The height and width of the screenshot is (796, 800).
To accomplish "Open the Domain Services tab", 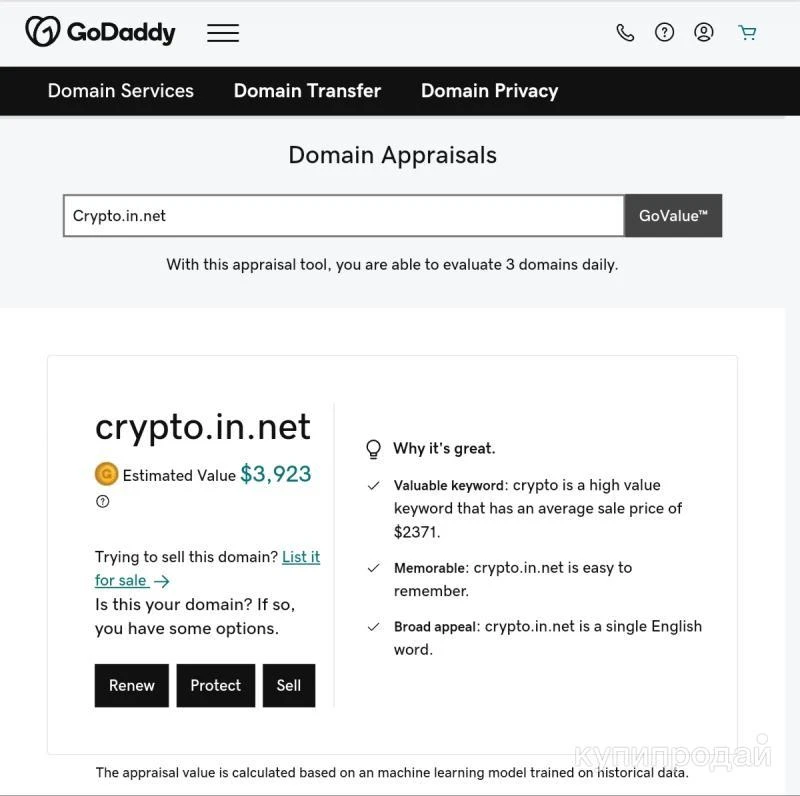I will click(121, 91).
